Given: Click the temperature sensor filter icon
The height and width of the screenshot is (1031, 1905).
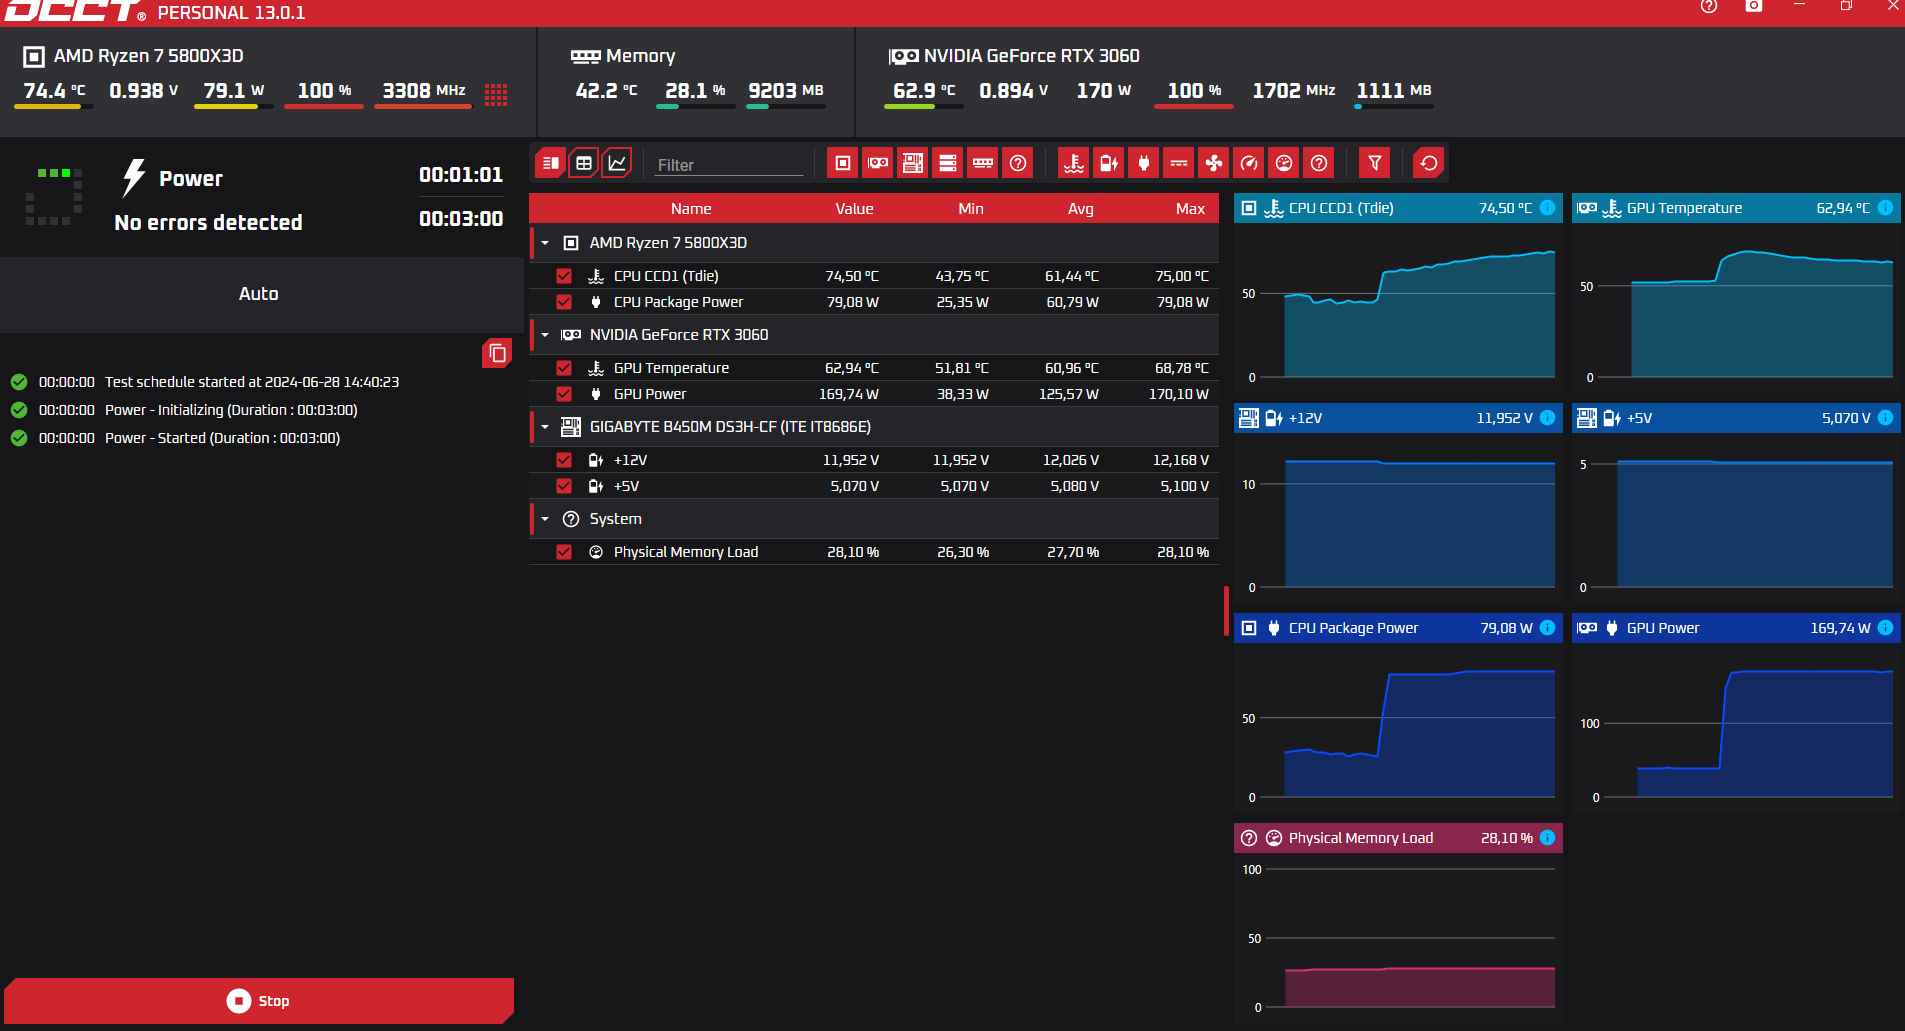Looking at the screenshot, I should coord(1074,163).
